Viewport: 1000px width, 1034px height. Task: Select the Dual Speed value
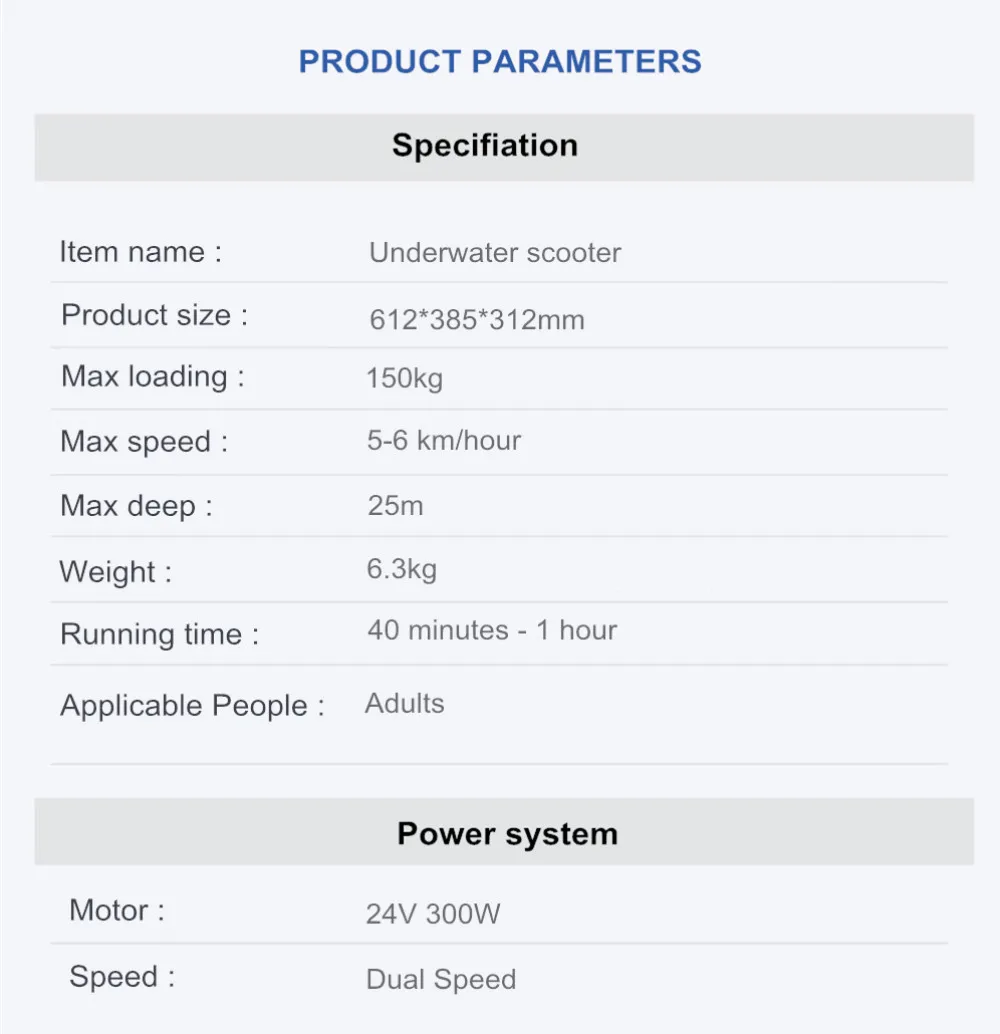click(x=441, y=979)
